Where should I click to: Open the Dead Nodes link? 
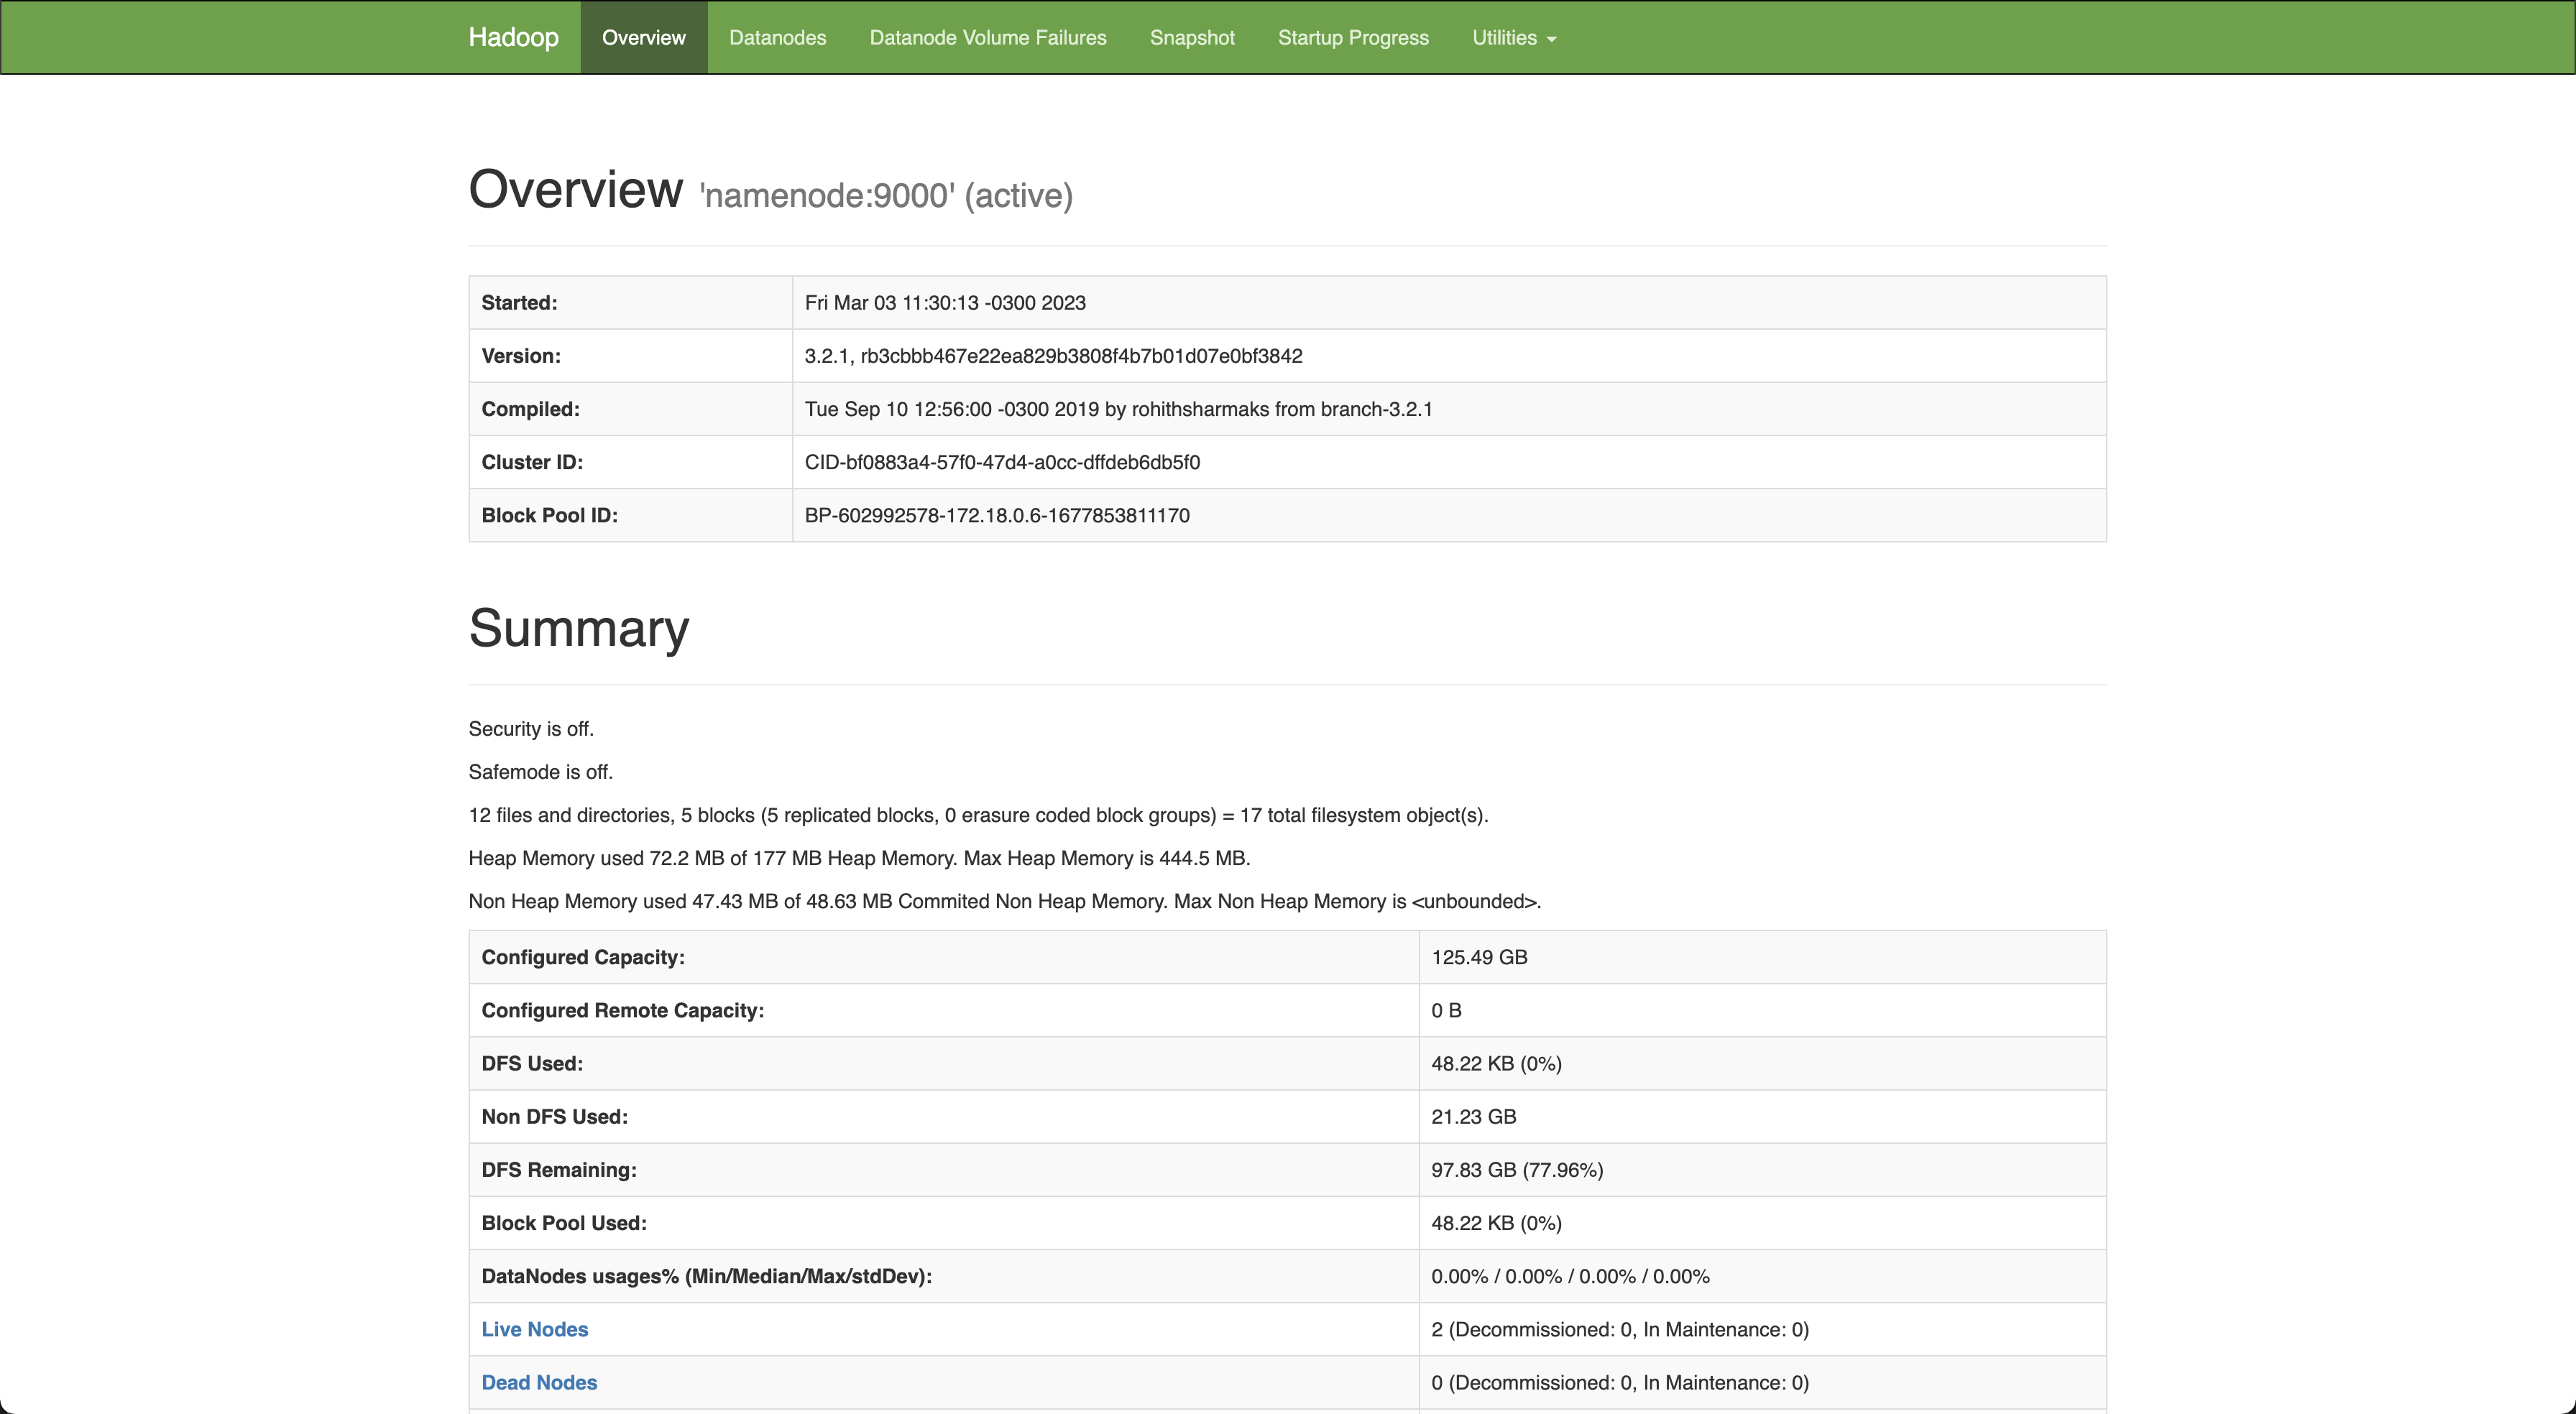point(539,1382)
